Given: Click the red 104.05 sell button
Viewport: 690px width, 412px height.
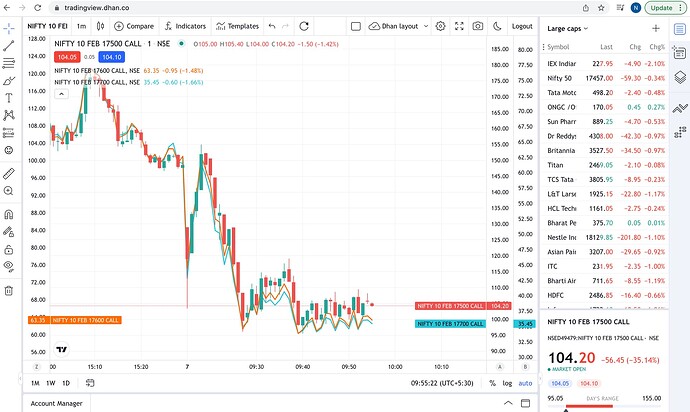Looking at the screenshot, I should 67,57.
